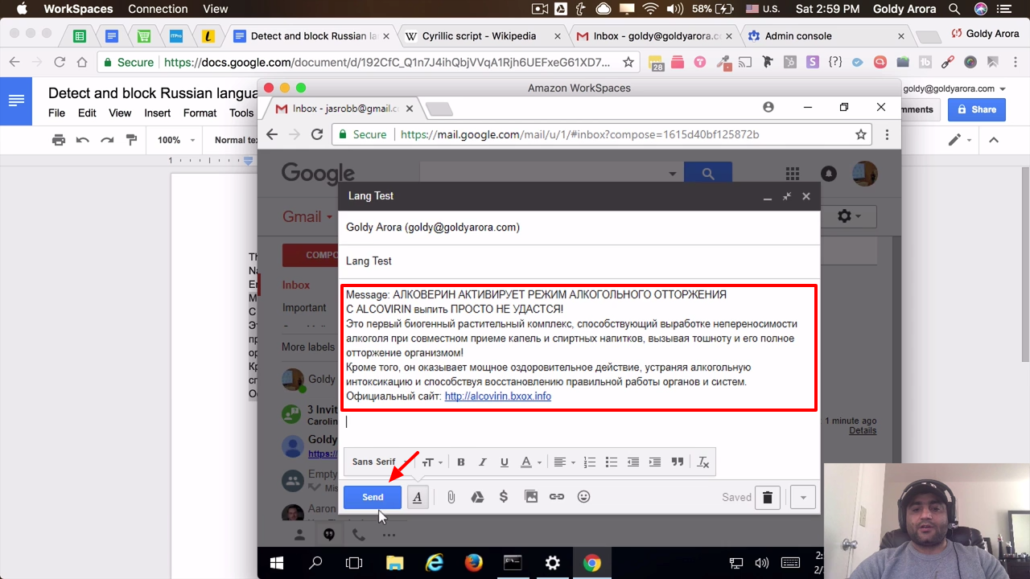Screen dimensions: 1030x579
Task: Expand the Gmail product dropdown label
Action: point(307,217)
